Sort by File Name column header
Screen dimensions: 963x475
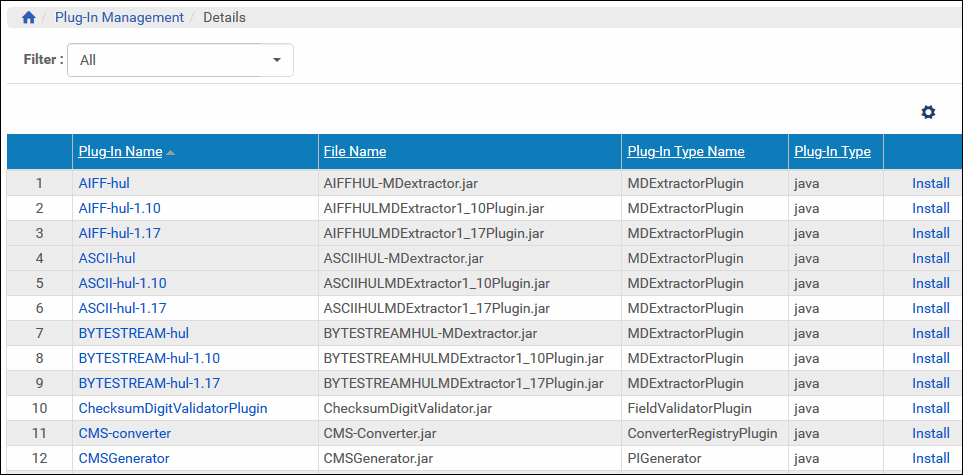tap(355, 151)
